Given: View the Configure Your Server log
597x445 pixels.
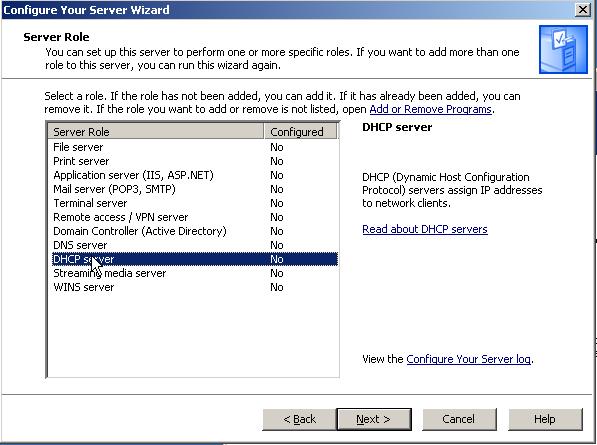Looking at the screenshot, I should coord(468,359).
